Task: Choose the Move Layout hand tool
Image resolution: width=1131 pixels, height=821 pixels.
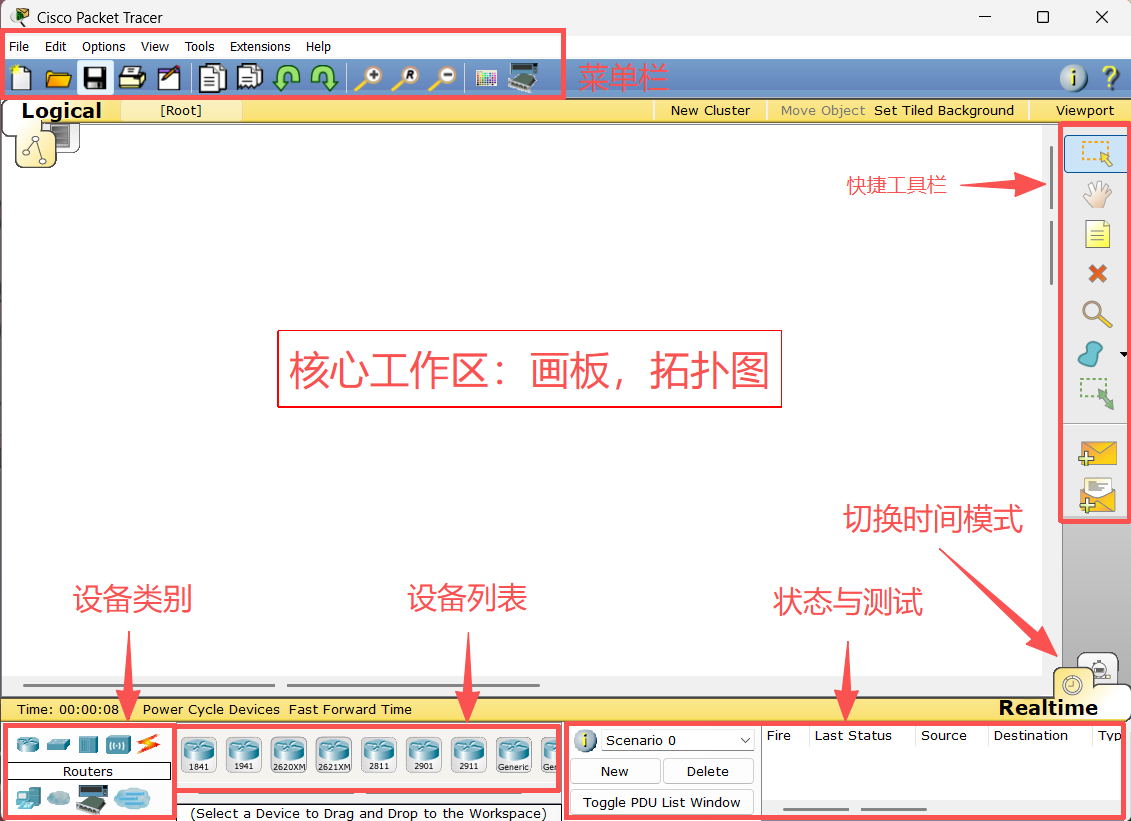Action: (x=1097, y=194)
